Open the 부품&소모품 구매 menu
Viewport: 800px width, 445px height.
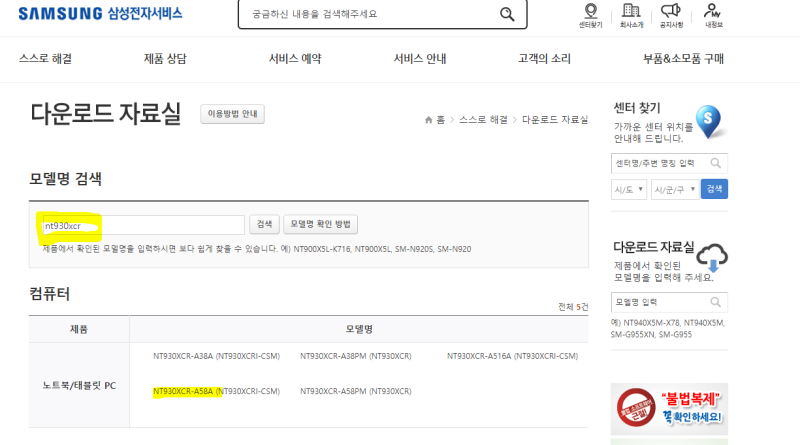tap(683, 59)
